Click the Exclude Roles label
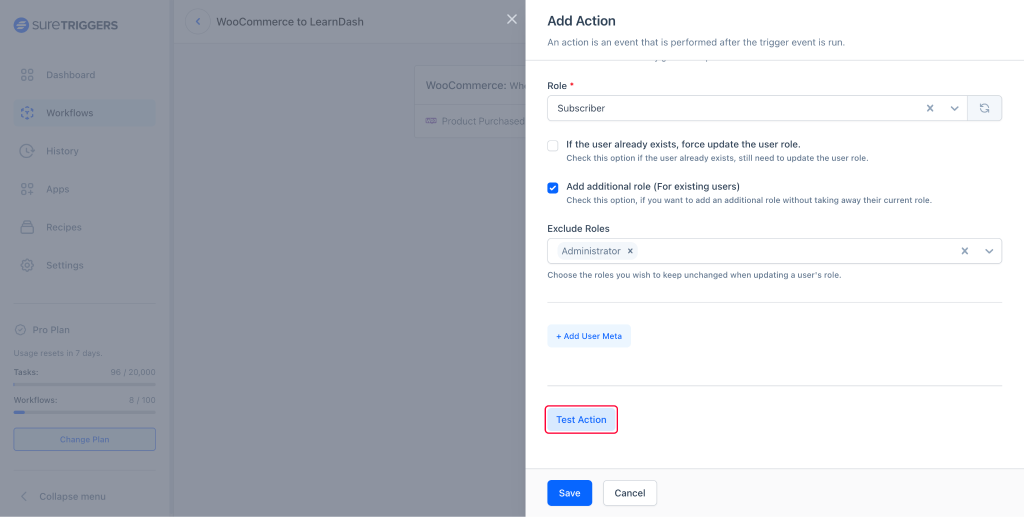The image size is (1024, 517). [579, 228]
